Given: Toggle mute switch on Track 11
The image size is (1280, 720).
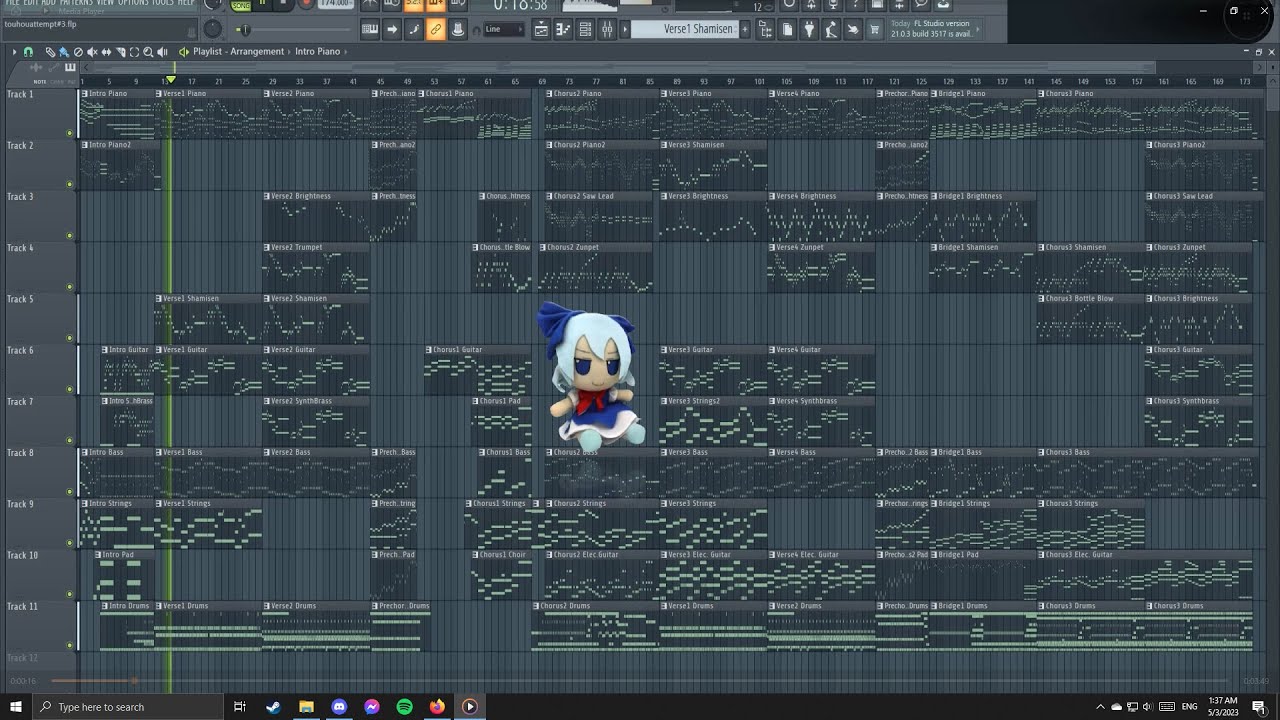Looking at the screenshot, I should tap(70, 645).
